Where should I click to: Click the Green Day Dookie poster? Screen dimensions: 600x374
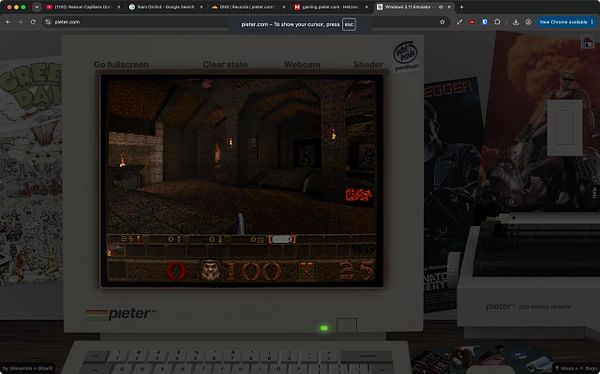coord(31,170)
